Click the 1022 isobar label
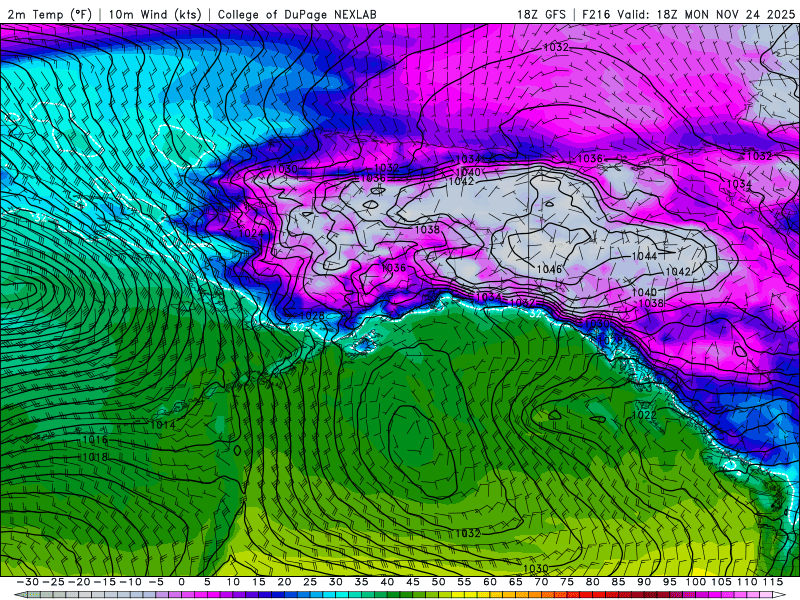The width and height of the screenshot is (800, 600). coord(644,415)
